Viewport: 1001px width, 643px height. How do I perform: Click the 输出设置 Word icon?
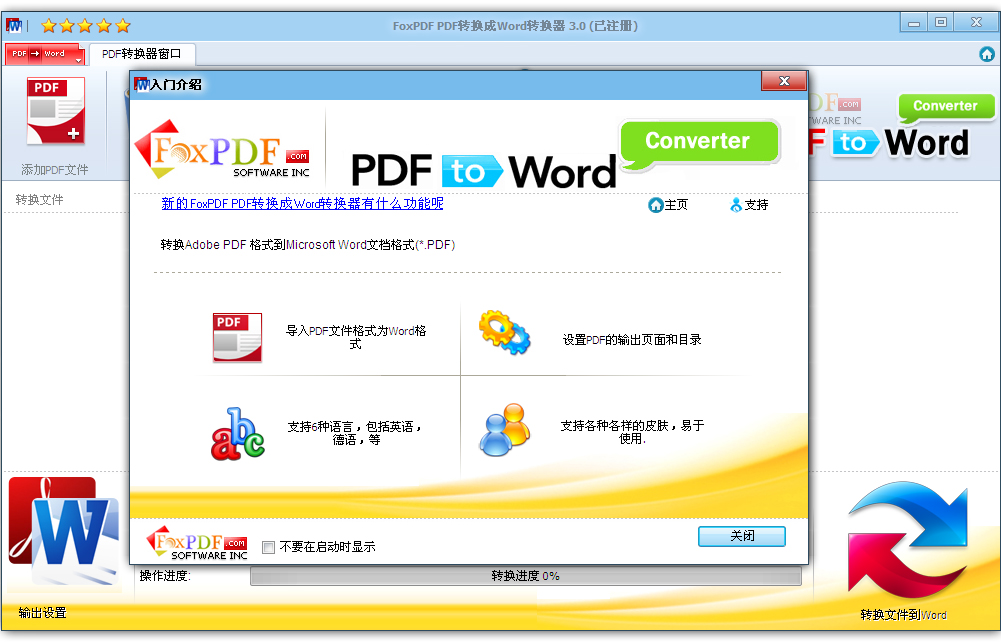click(x=64, y=531)
